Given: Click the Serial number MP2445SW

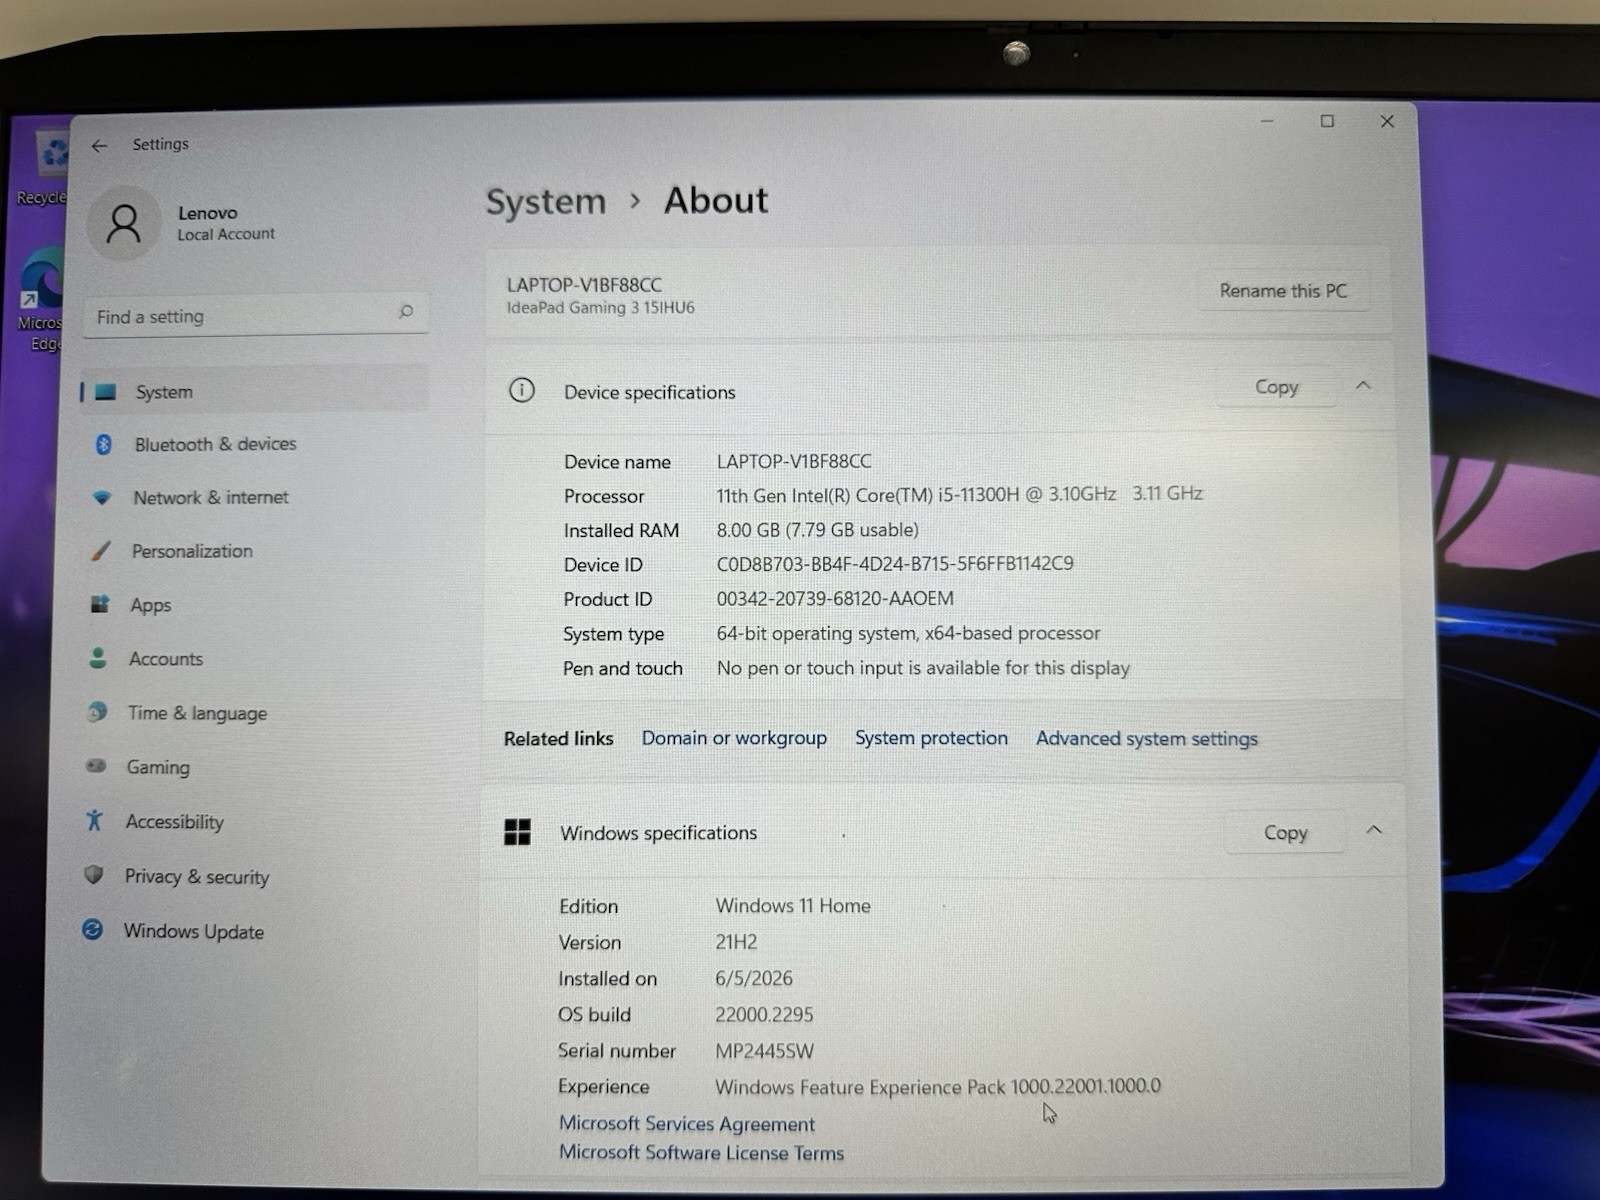Looking at the screenshot, I should [x=764, y=1051].
